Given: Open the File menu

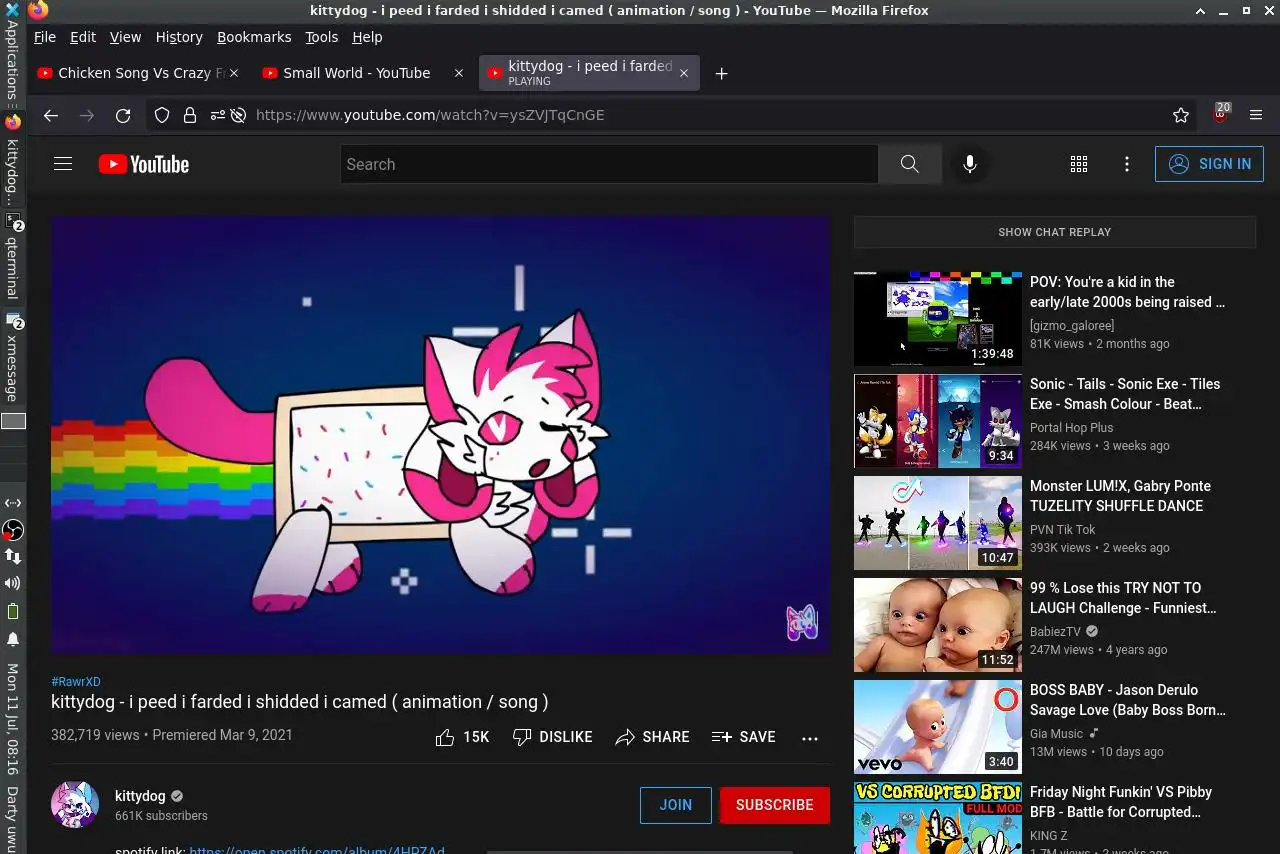Looking at the screenshot, I should tap(45, 37).
